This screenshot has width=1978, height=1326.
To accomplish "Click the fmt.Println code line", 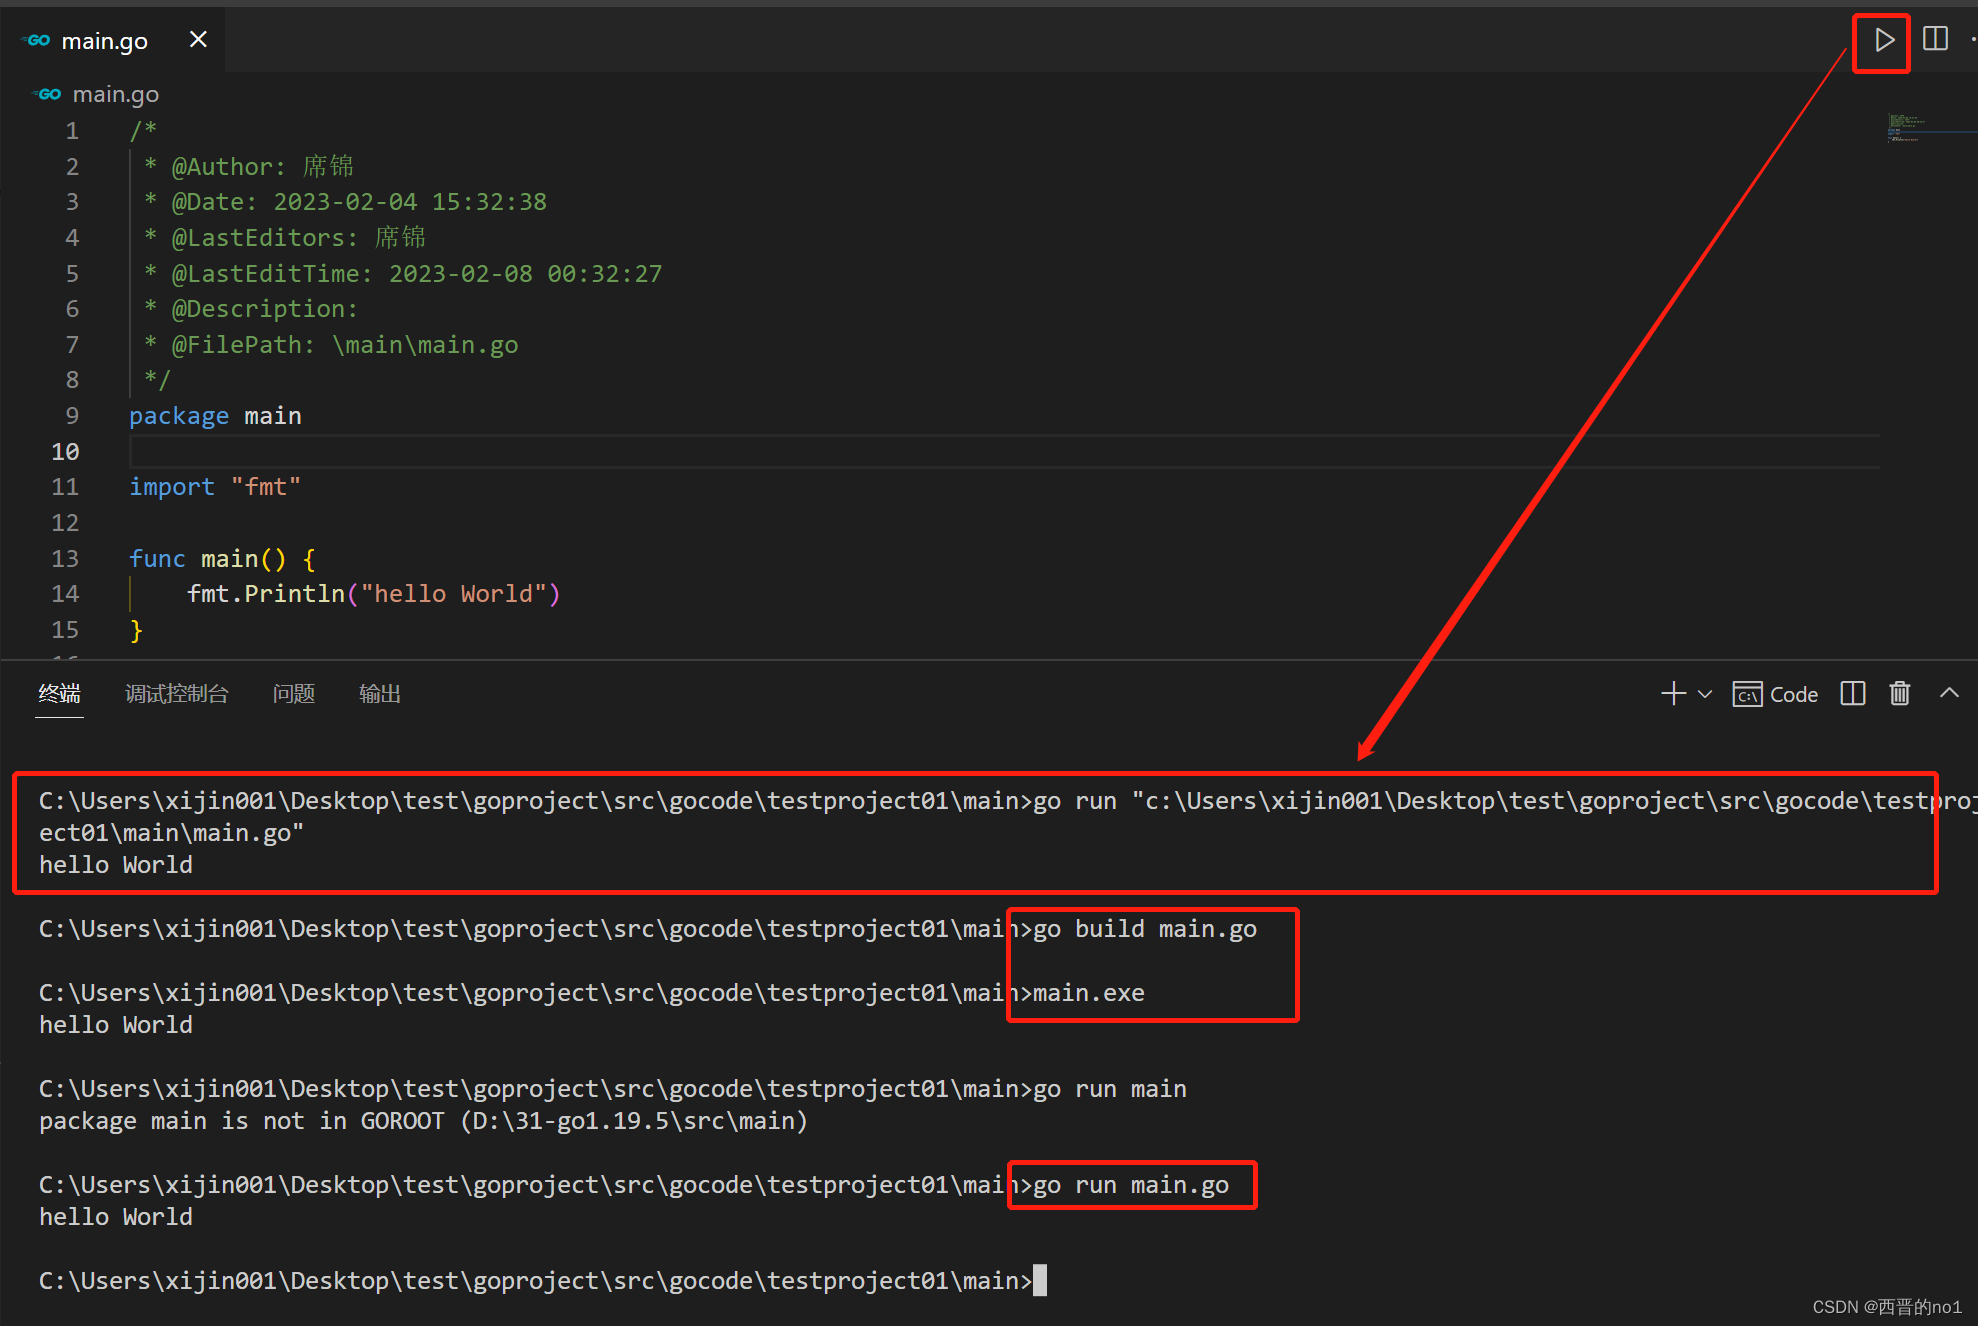I will pos(373,594).
